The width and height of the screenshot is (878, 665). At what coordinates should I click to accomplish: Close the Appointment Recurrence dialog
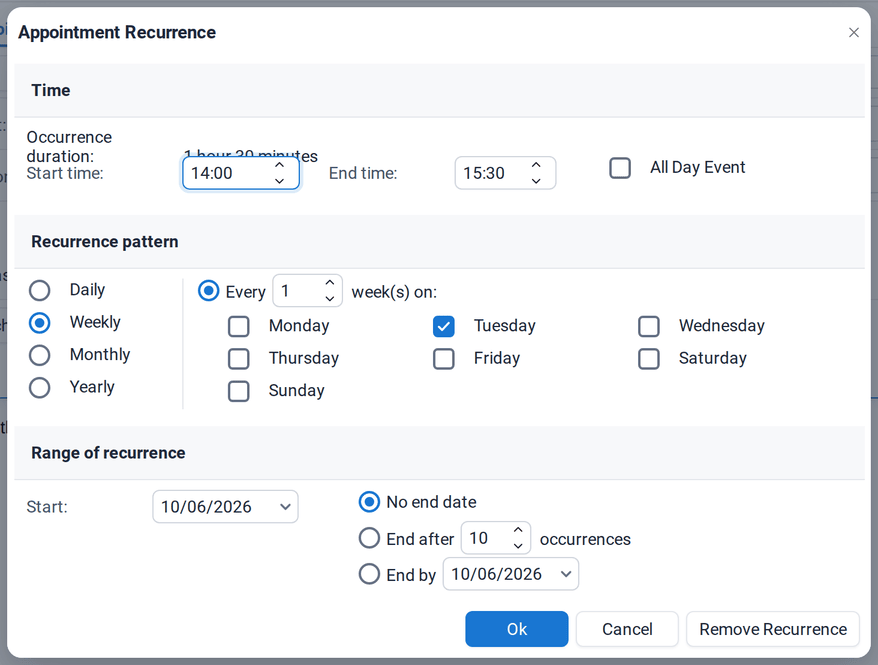tap(853, 32)
